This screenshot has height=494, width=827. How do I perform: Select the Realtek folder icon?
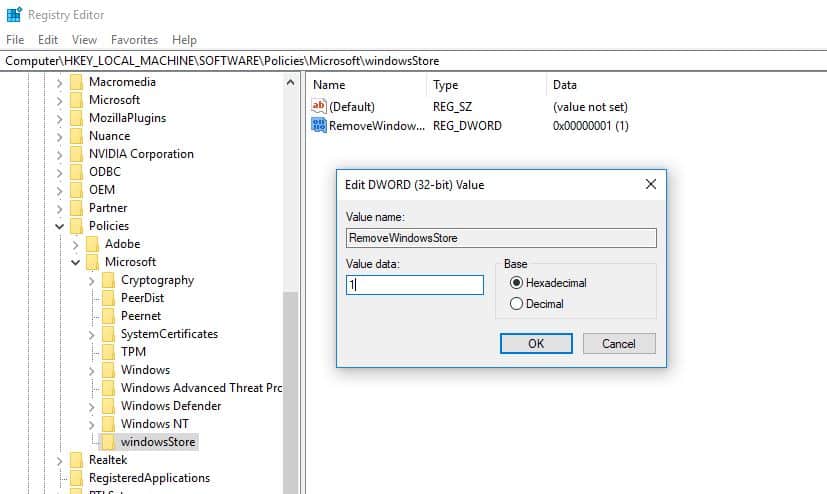(x=76, y=459)
